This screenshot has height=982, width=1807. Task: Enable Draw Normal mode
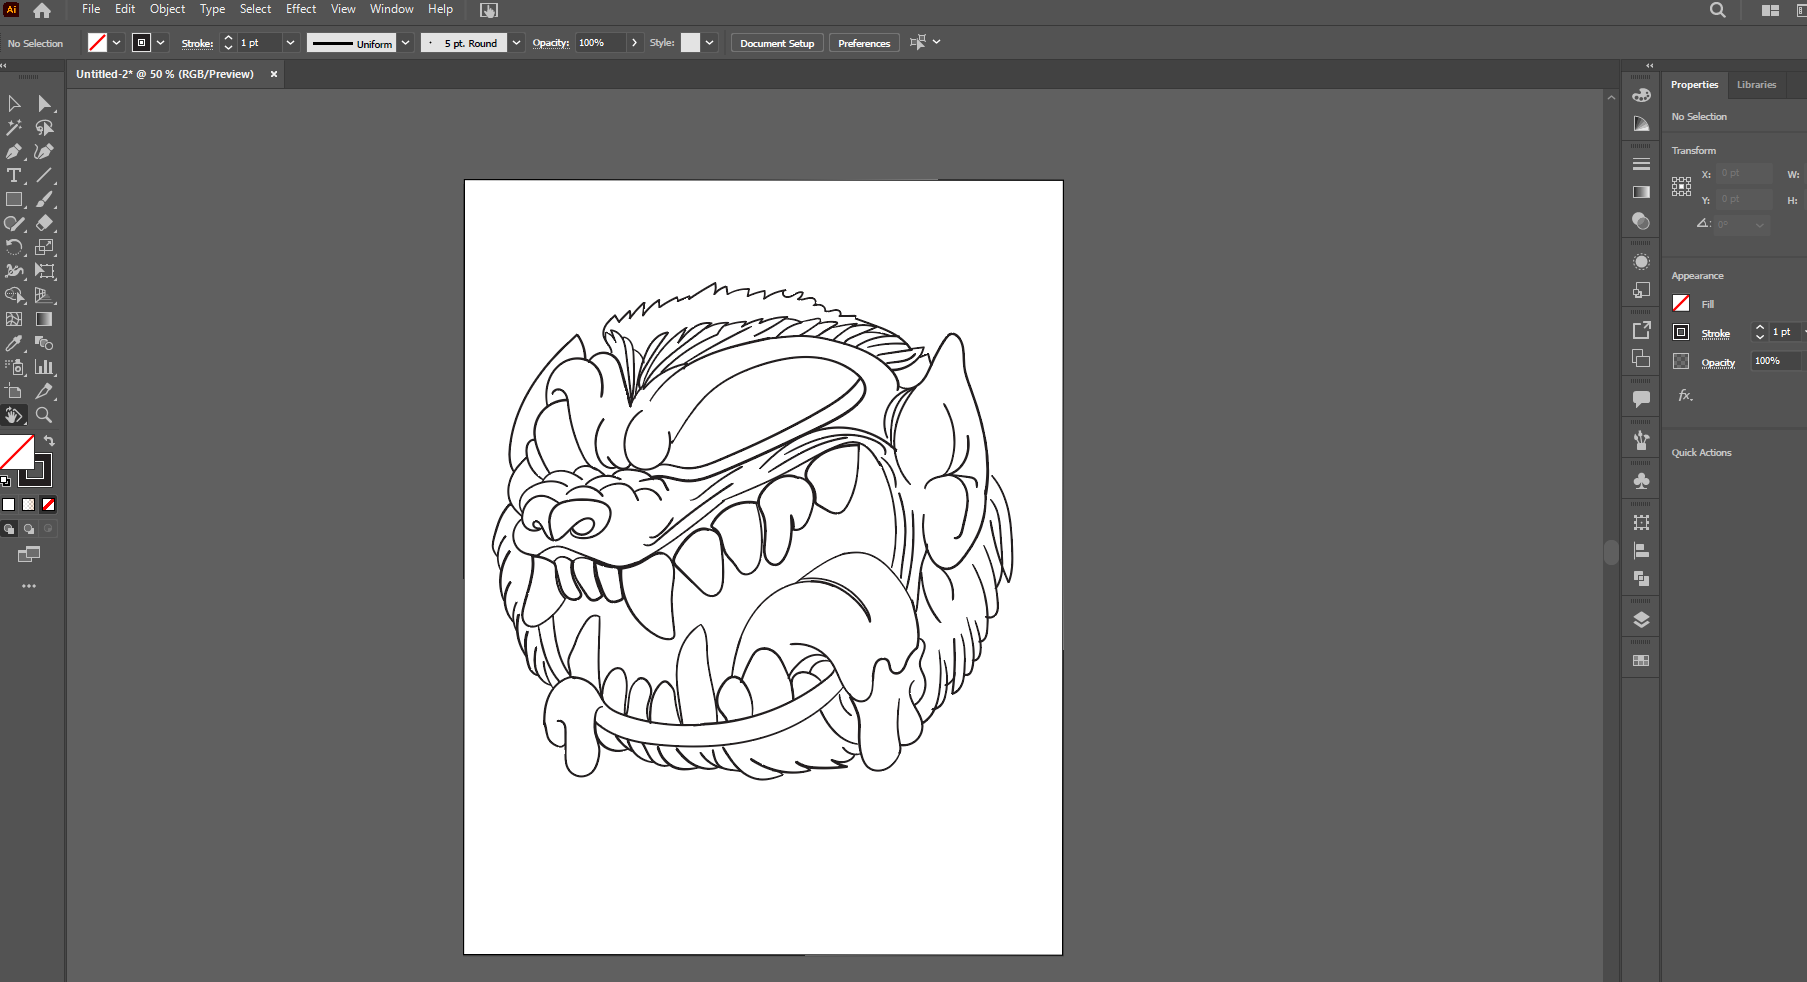click(9, 529)
